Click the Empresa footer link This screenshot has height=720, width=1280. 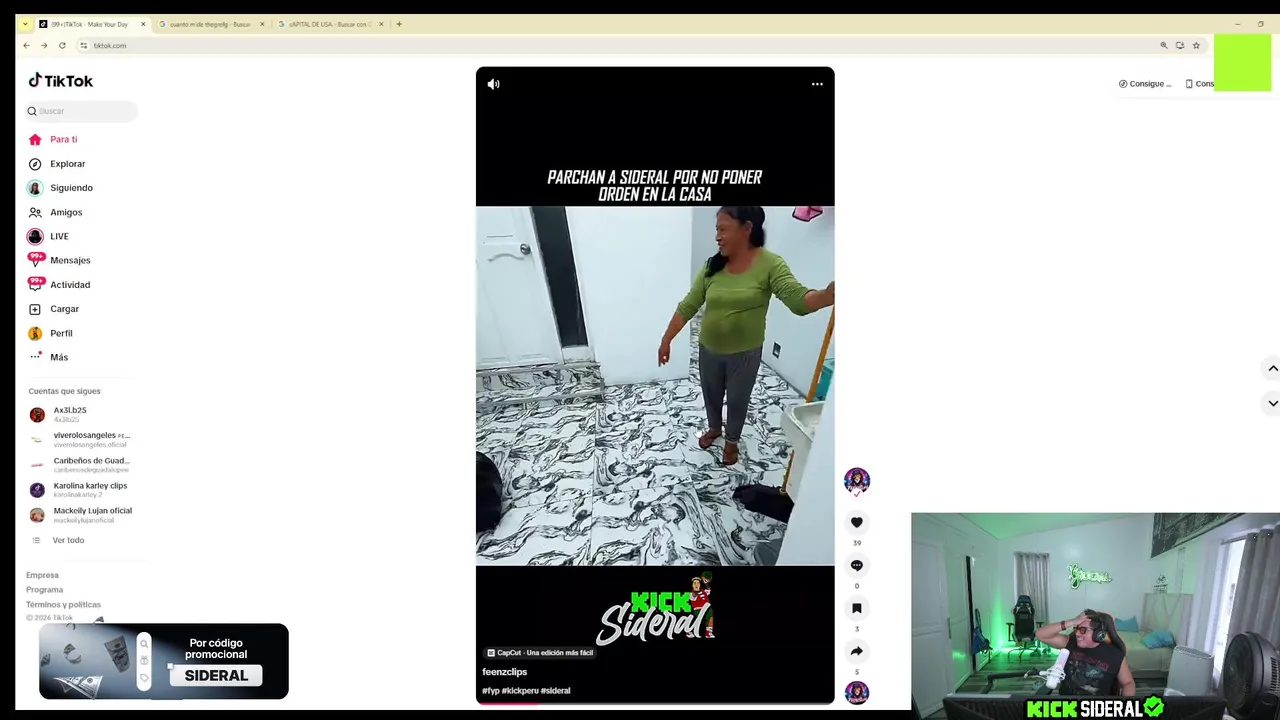(42, 575)
